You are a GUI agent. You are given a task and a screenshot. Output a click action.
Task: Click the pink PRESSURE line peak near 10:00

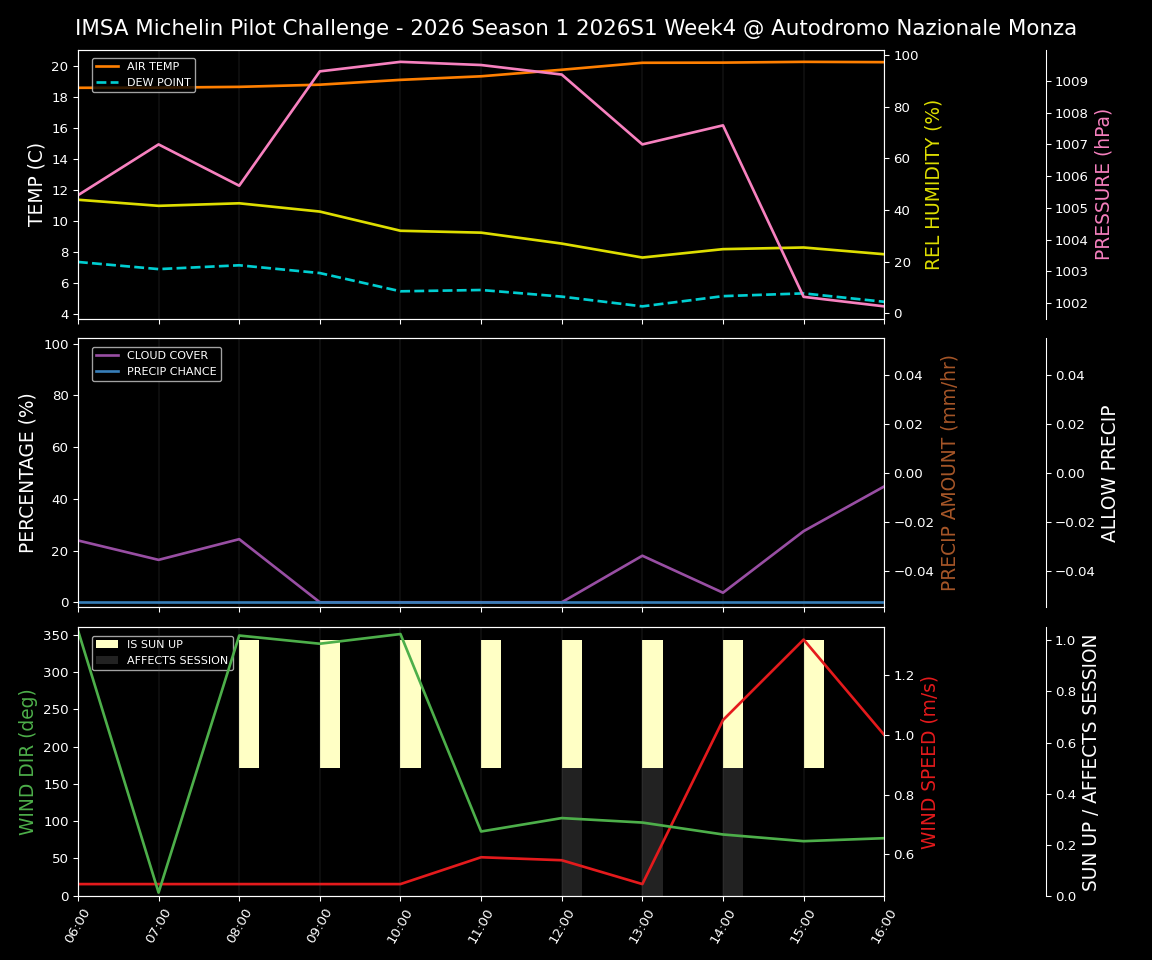tap(400, 62)
